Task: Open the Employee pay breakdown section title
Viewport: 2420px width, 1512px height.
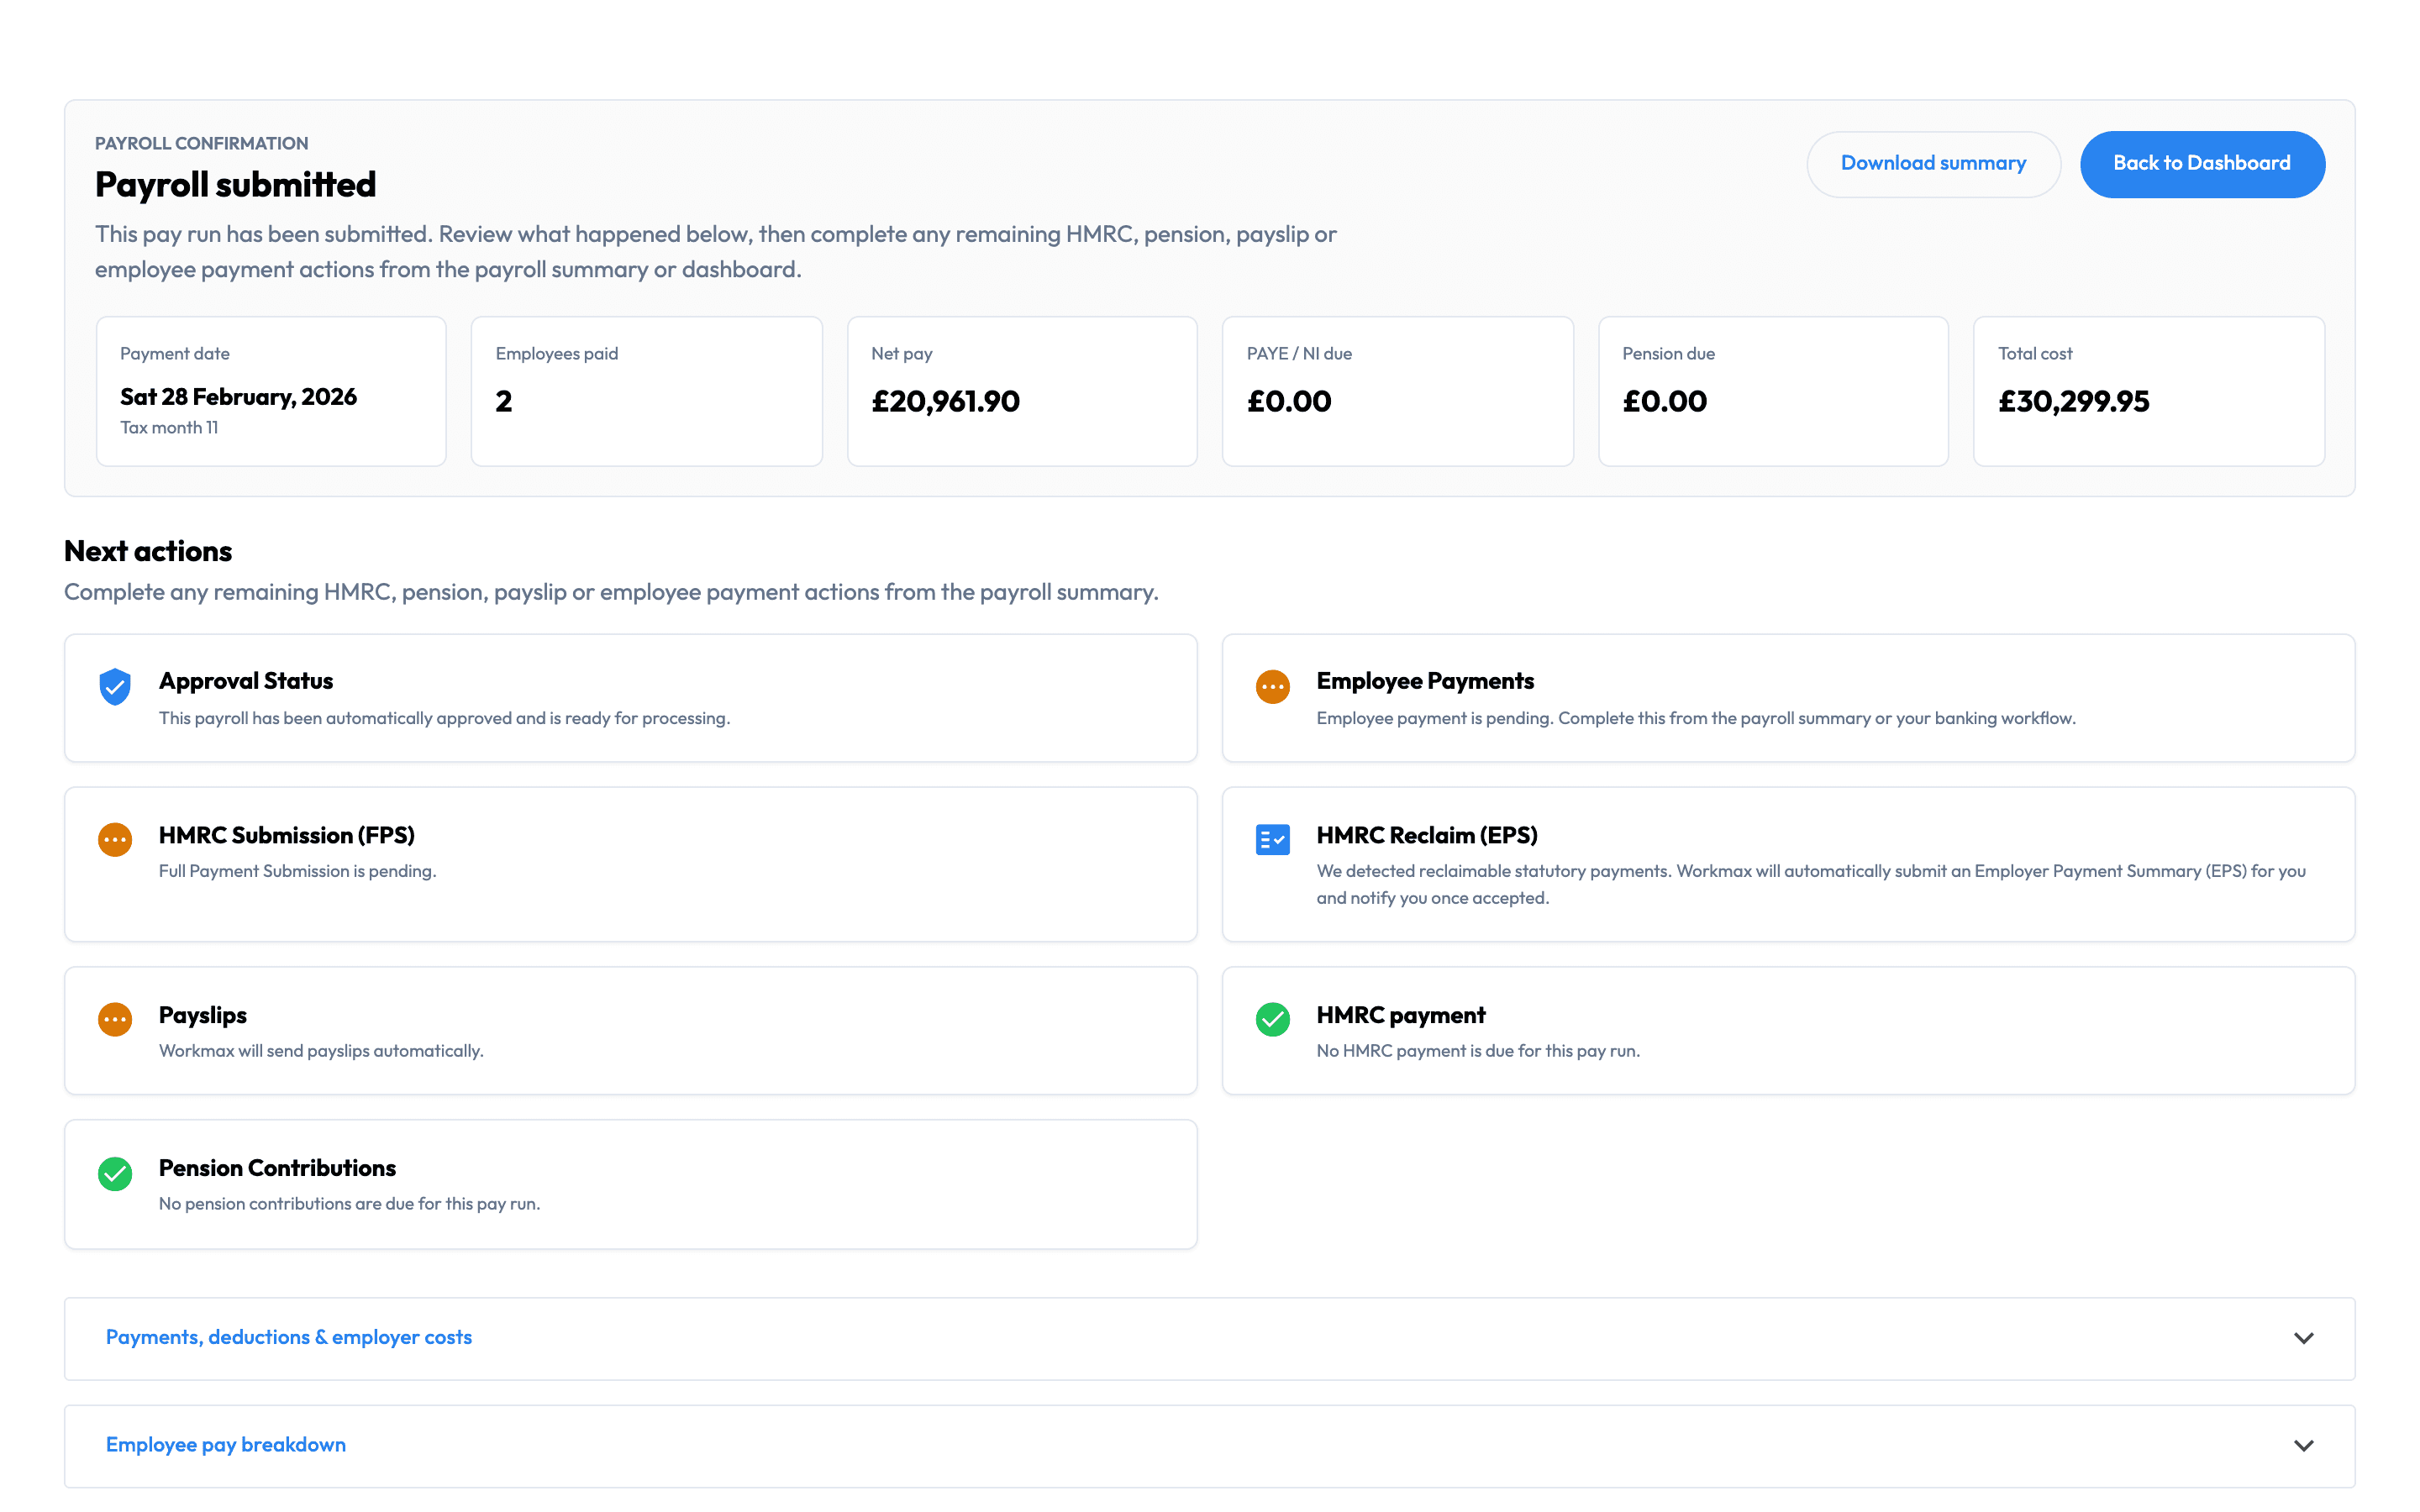Action: [226, 1444]
